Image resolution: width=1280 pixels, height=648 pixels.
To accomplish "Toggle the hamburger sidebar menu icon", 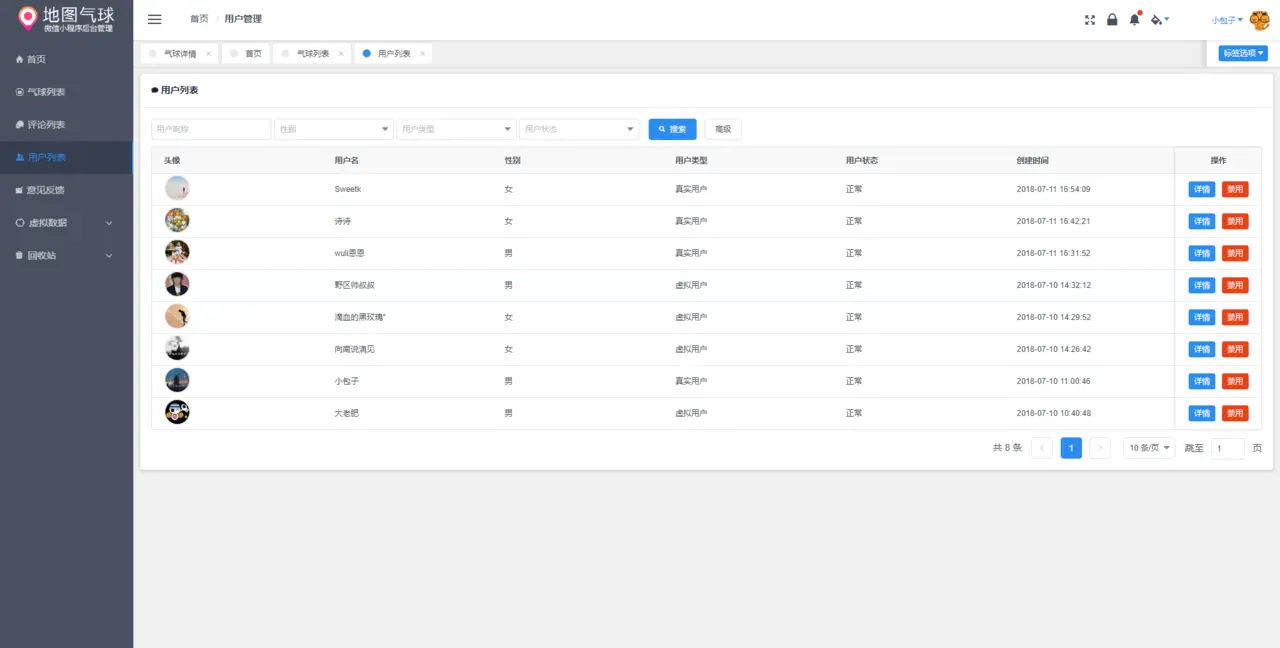I will tap(154, 19).
